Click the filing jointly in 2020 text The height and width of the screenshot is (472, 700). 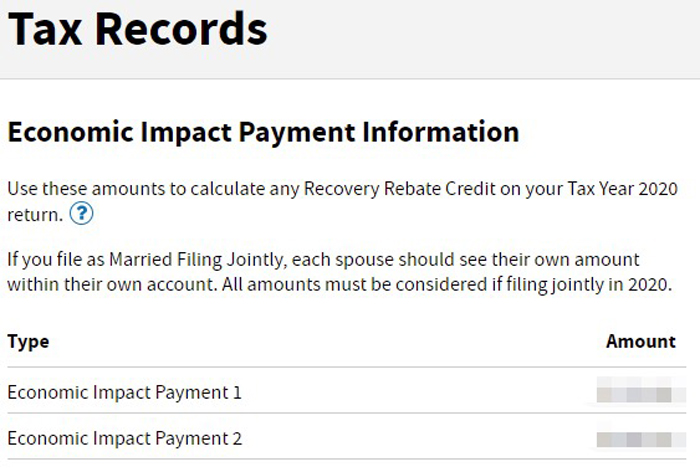click(x=589, y=284)
